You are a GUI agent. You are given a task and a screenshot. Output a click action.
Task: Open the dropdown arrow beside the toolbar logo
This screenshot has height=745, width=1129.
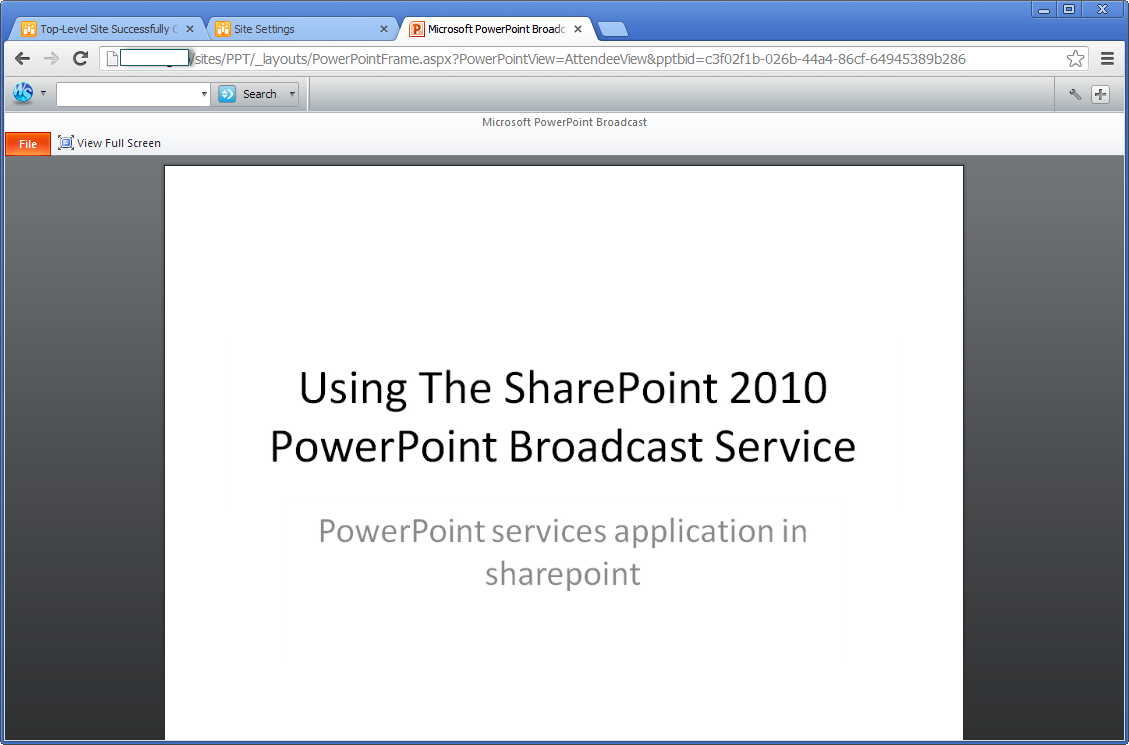43,94
